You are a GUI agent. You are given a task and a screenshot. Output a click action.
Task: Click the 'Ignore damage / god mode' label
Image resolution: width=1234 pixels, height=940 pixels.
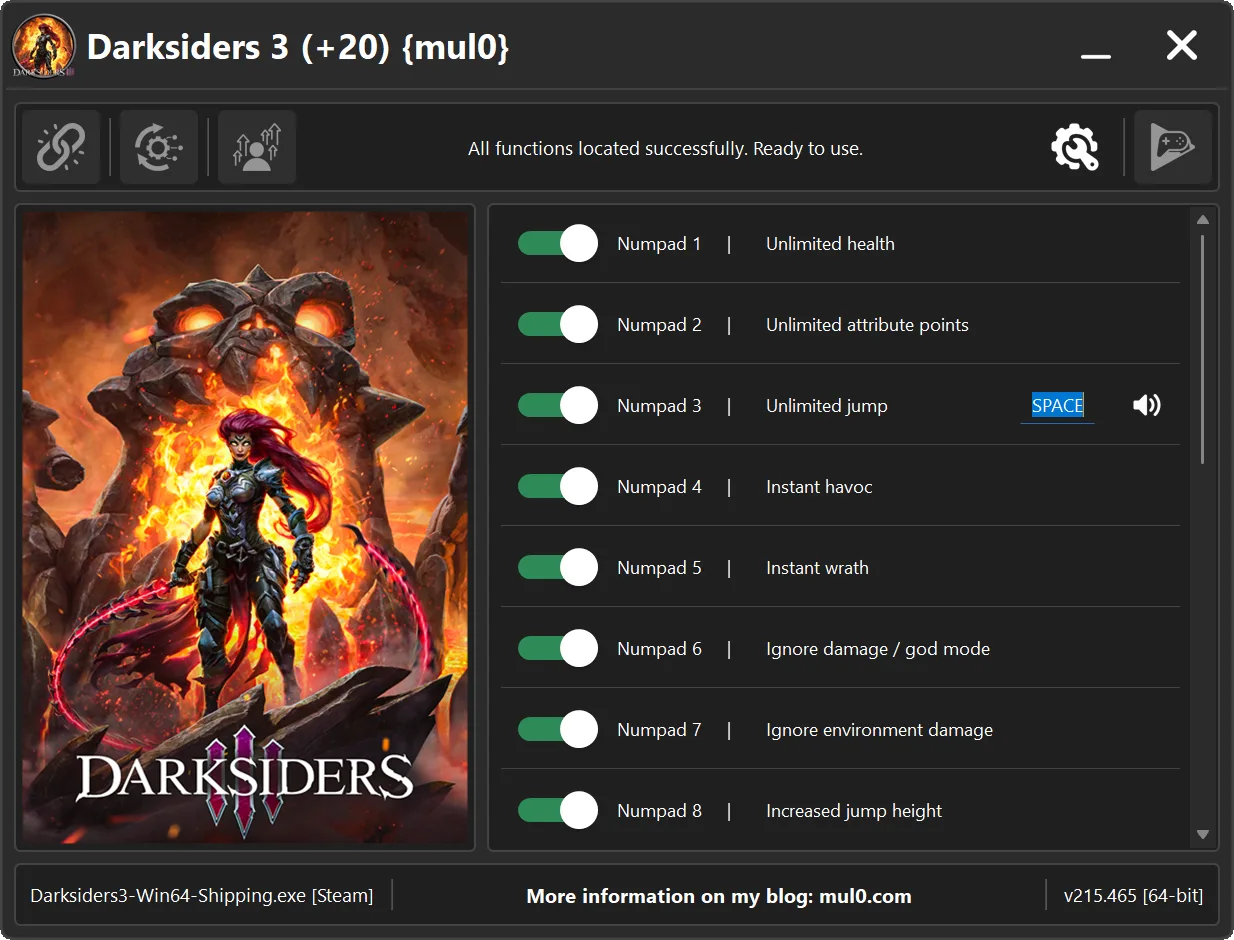coord(878,649)
